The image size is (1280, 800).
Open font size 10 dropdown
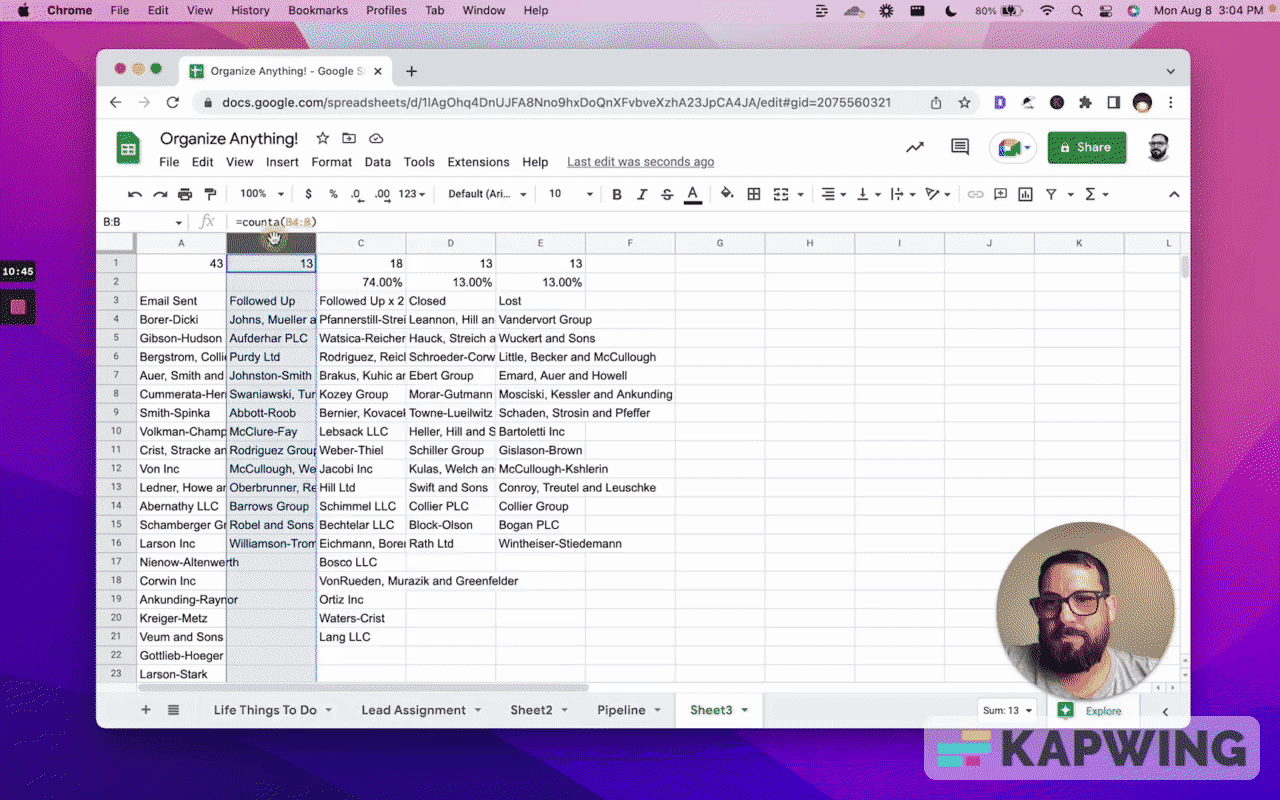pos(571,194)
